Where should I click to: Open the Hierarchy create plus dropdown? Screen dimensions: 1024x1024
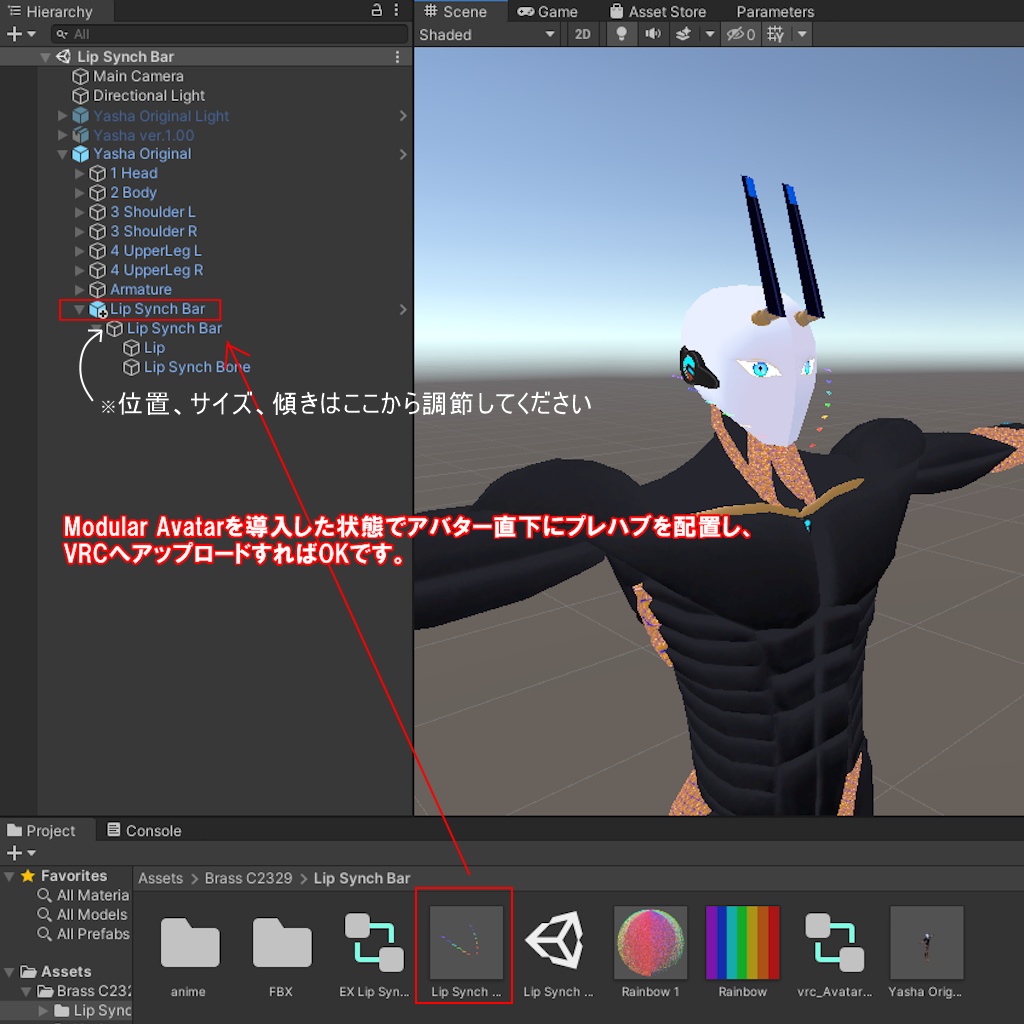click(20, 34)
